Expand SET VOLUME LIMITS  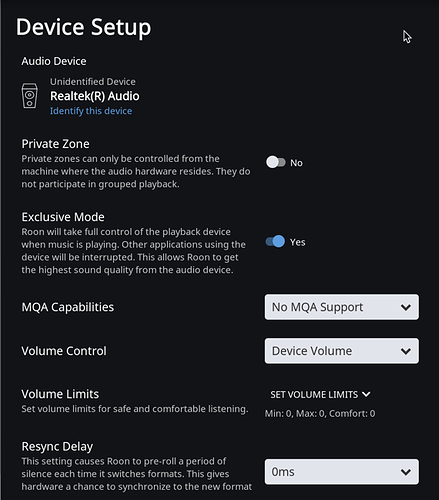[x=320, y=395]
